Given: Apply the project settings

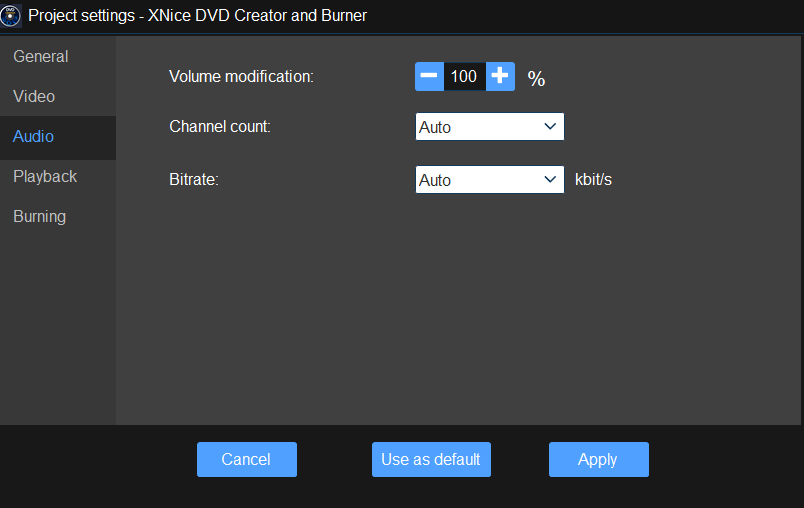Looking at the screenshot, I should (x=598, y=460).
